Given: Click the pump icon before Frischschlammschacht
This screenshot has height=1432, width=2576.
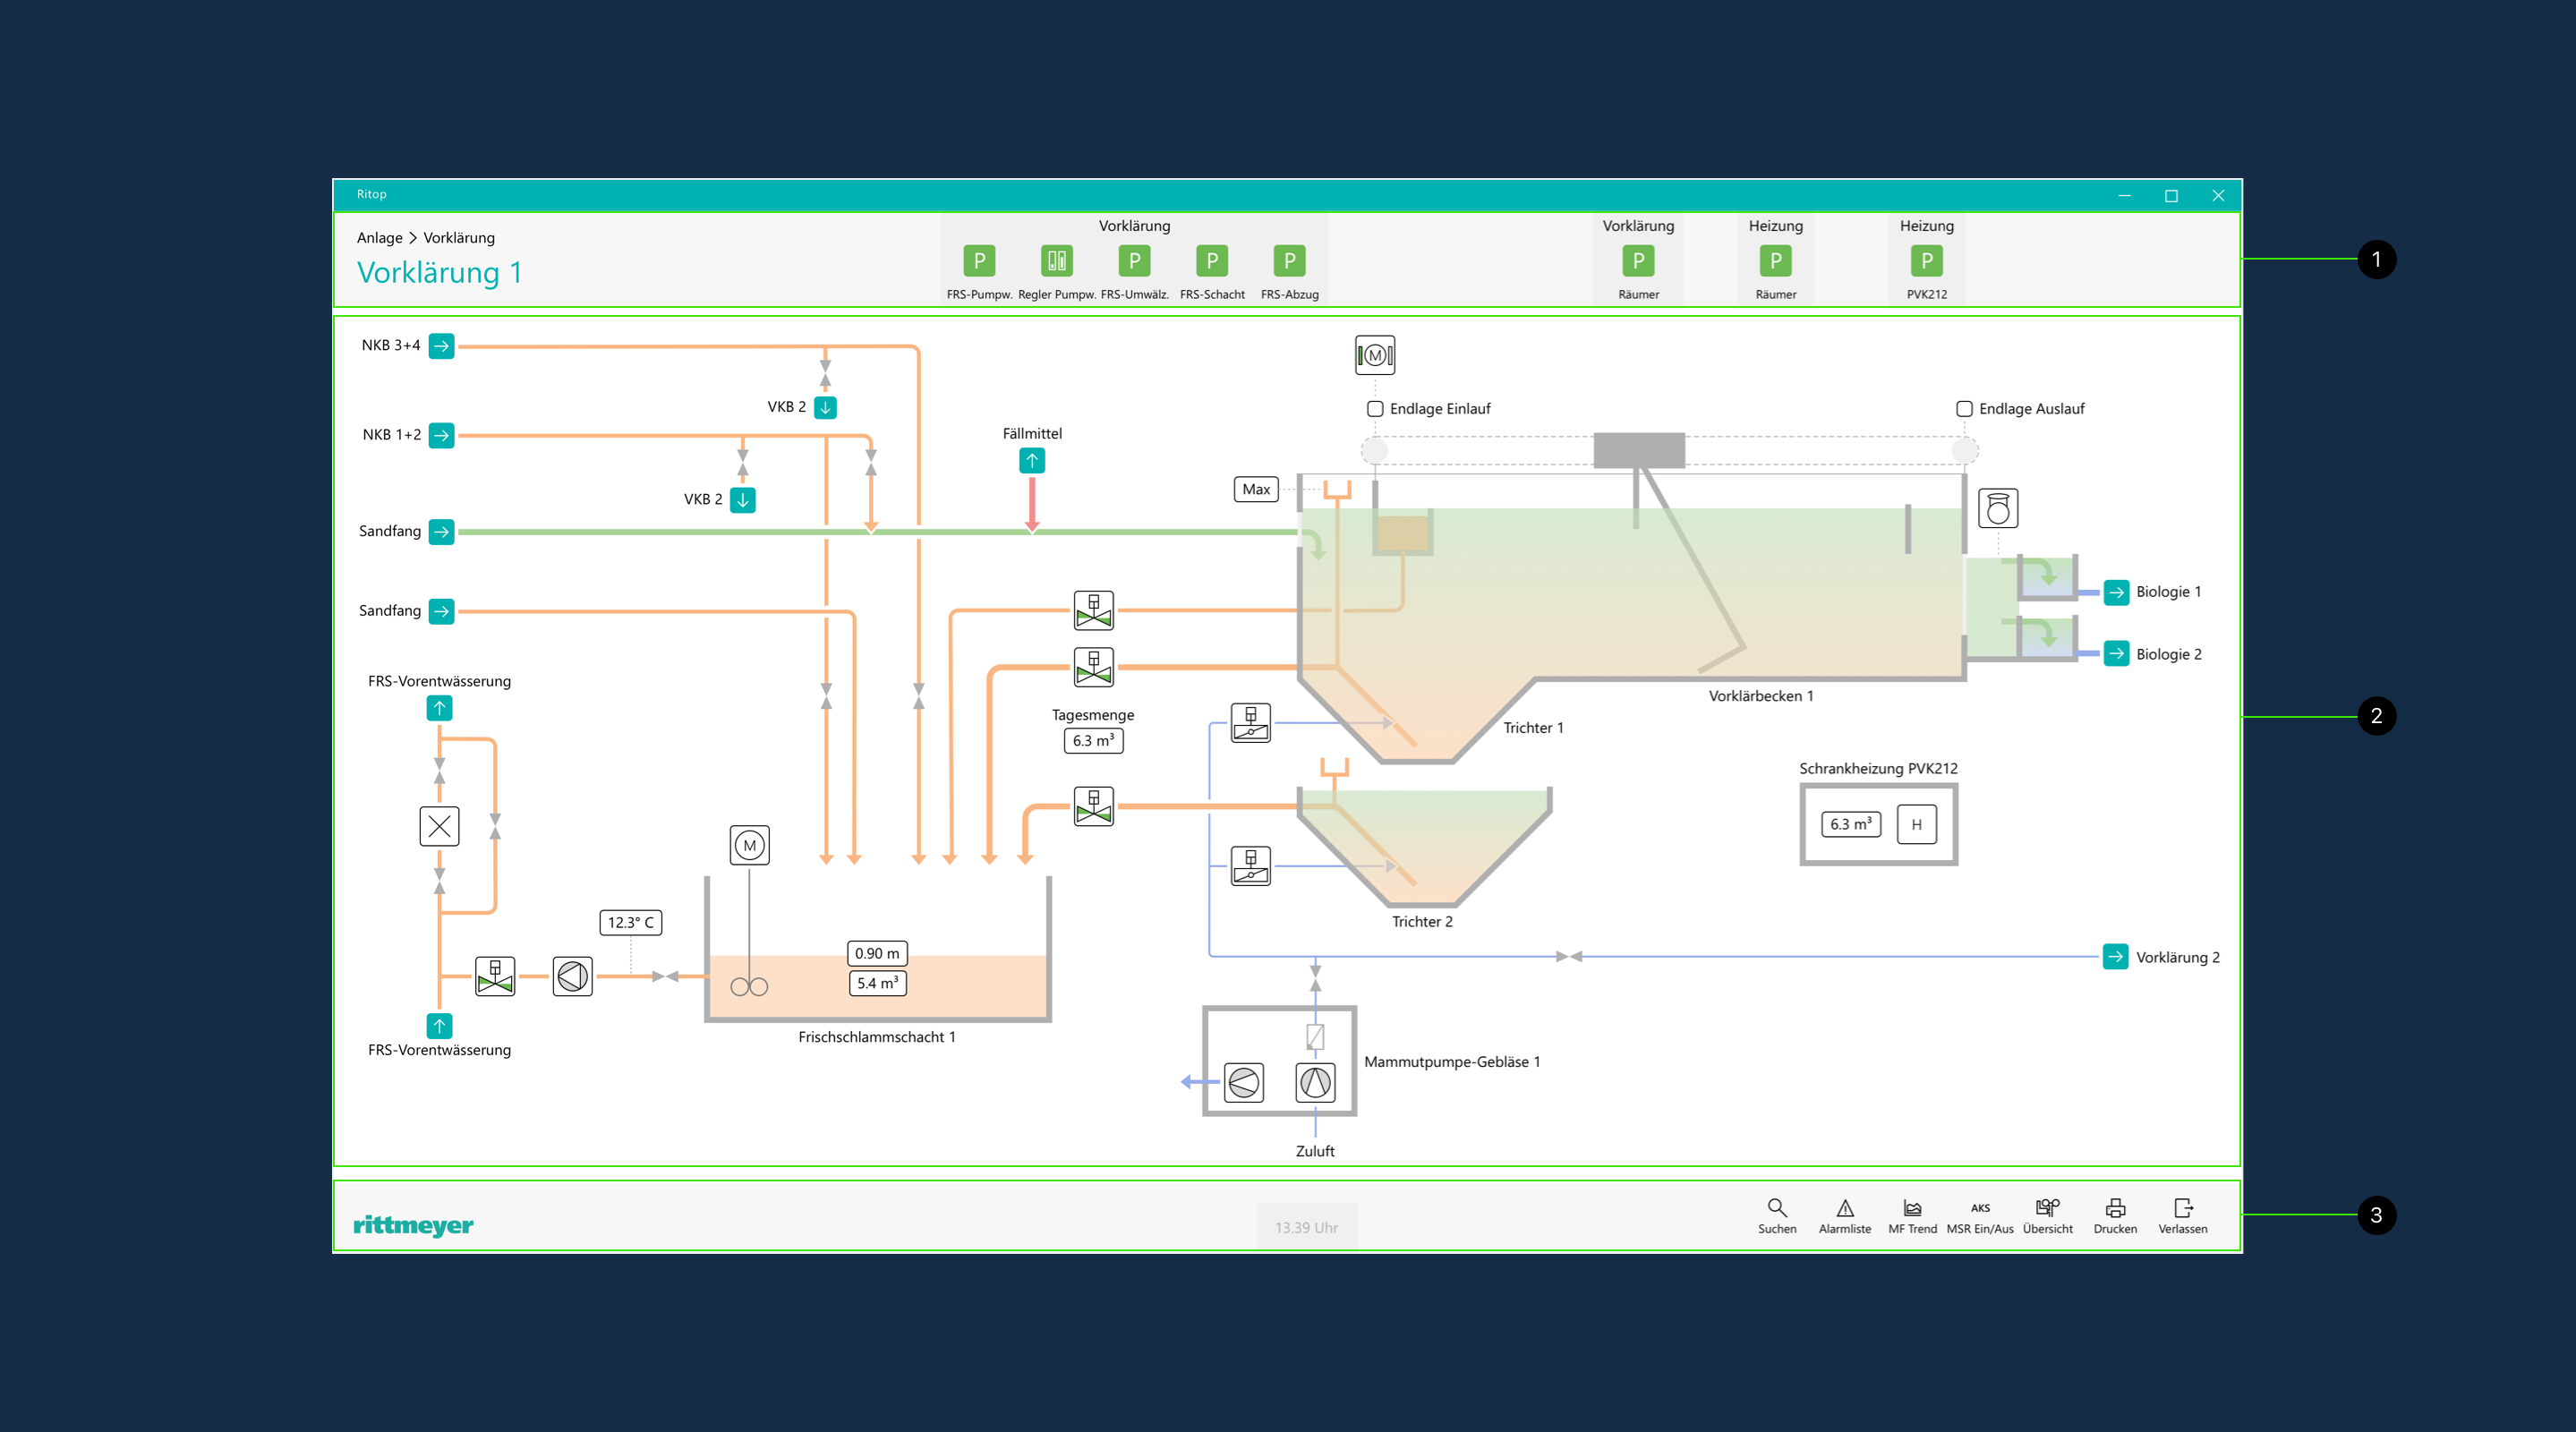Looking at the screenshot, I should tap(572, 976).
